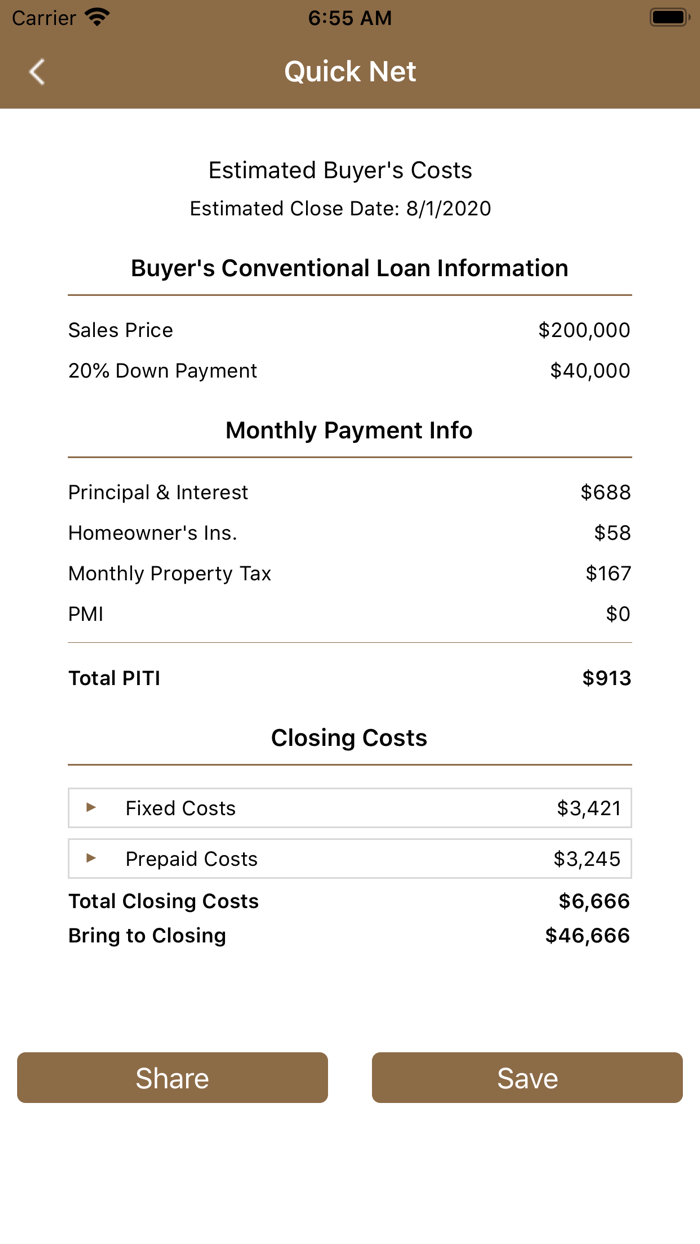Tap the Estimated Close Date text

click(340, 209)
